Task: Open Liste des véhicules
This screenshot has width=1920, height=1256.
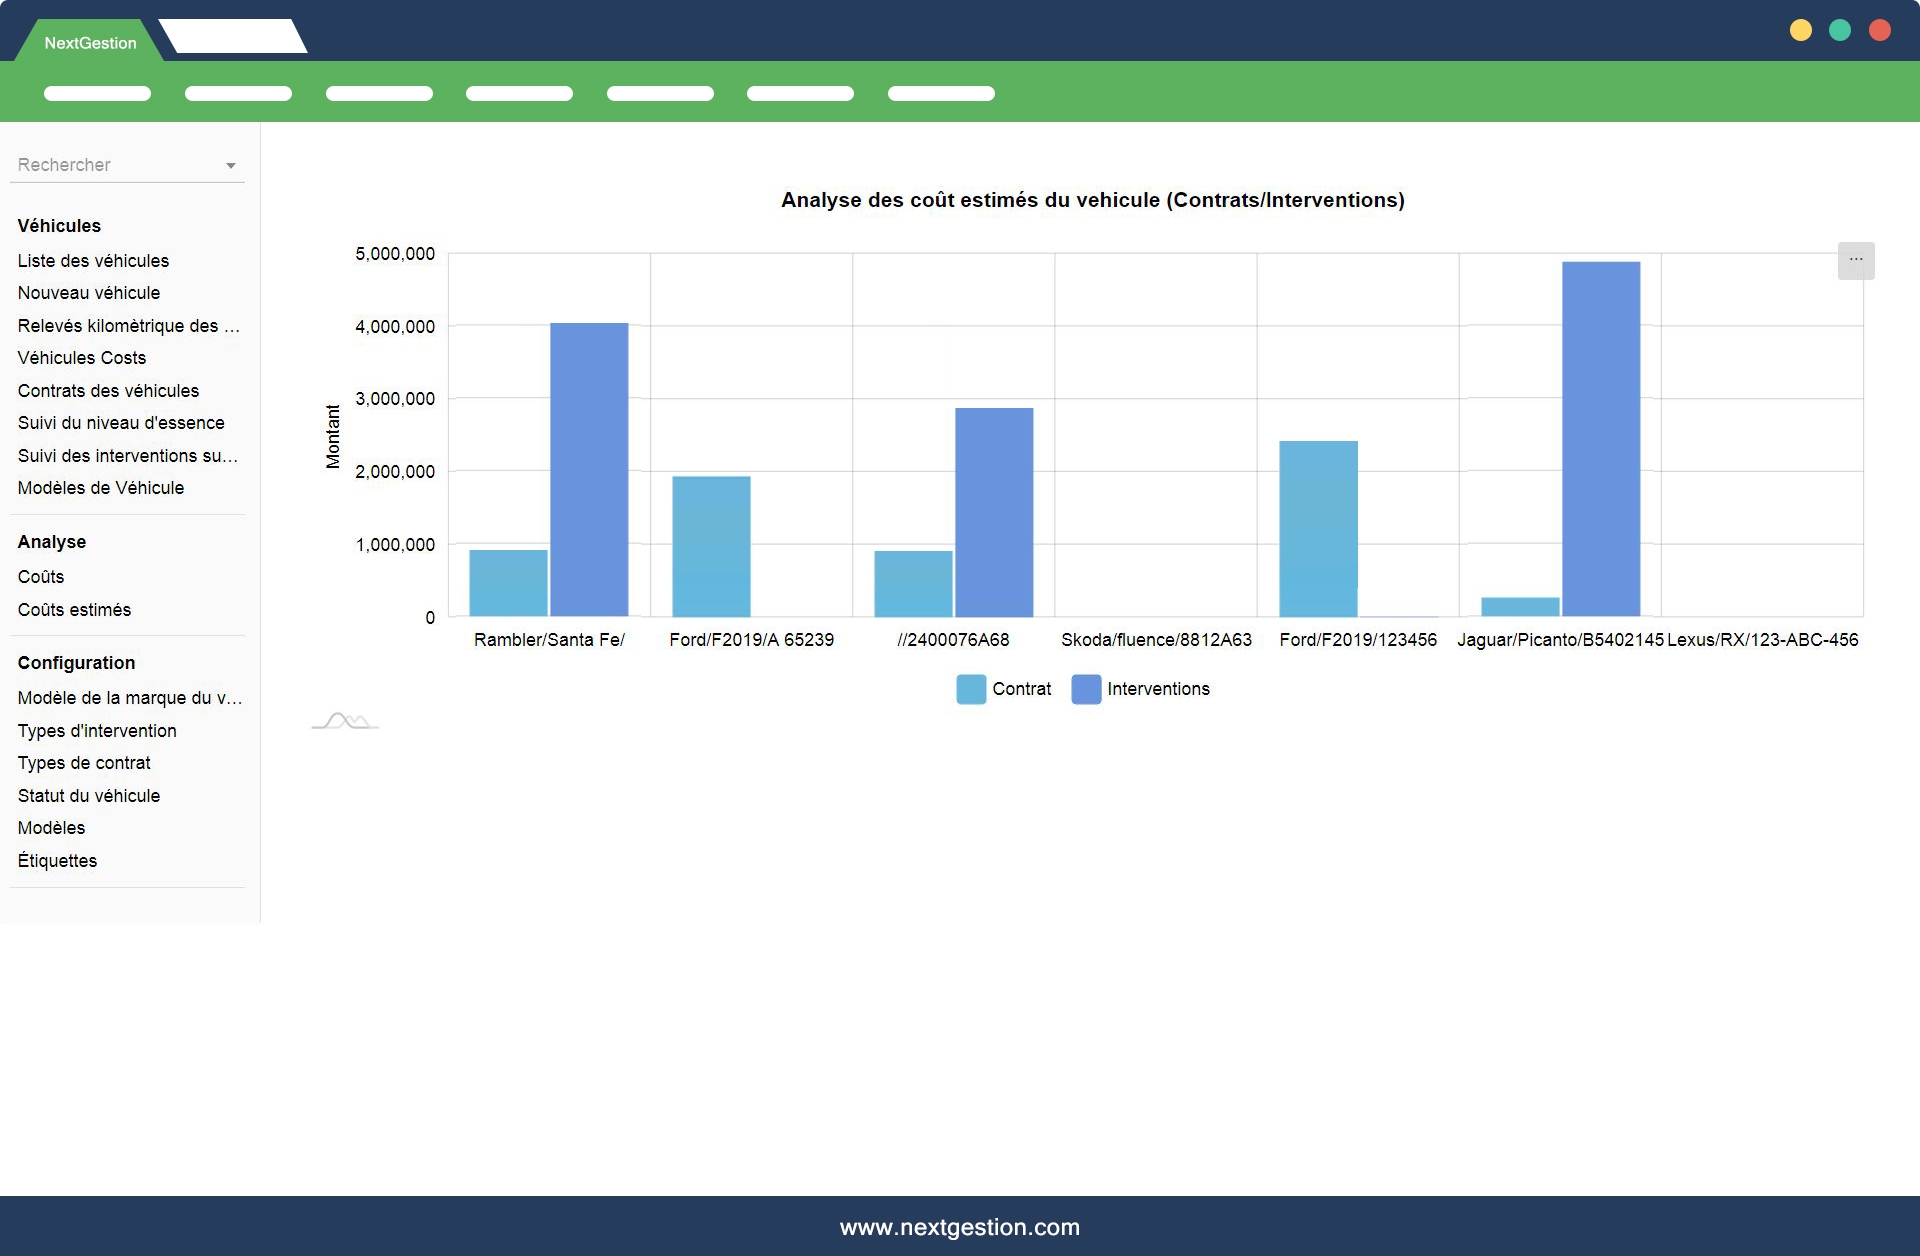Action: point(93,261)
